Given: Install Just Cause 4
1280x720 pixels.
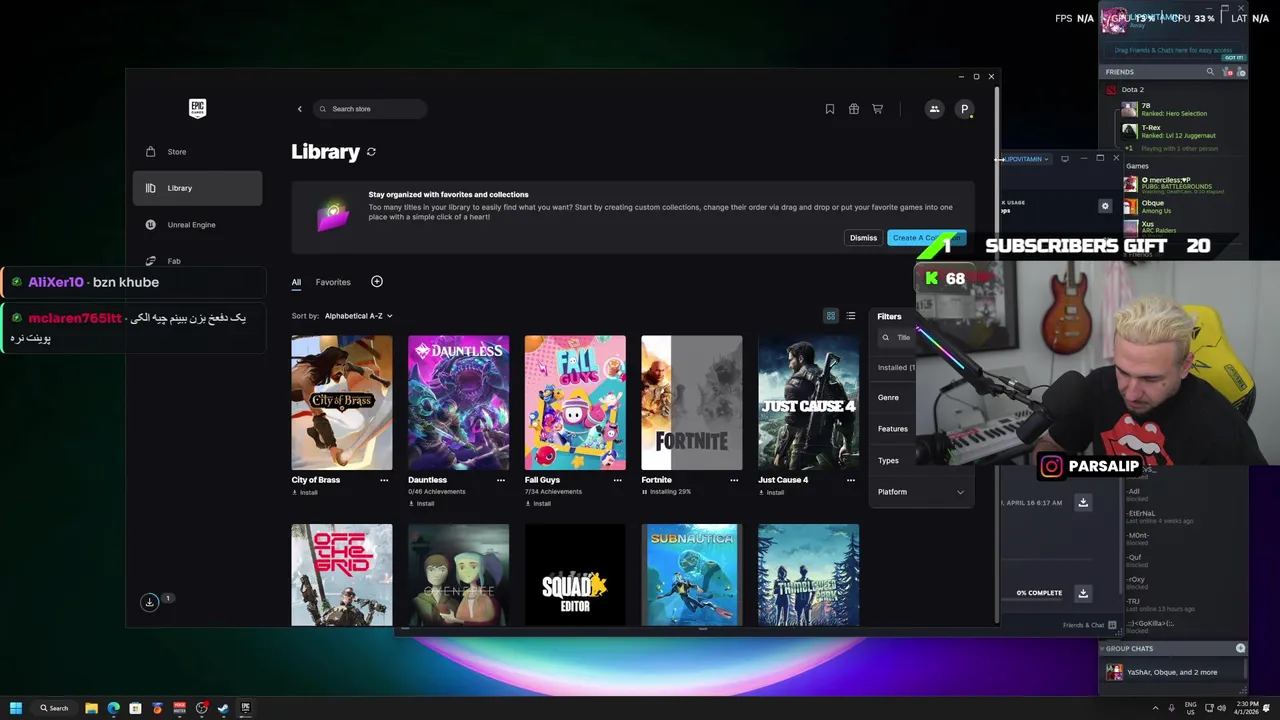Looking at the screenshot, I should (771, 493).
